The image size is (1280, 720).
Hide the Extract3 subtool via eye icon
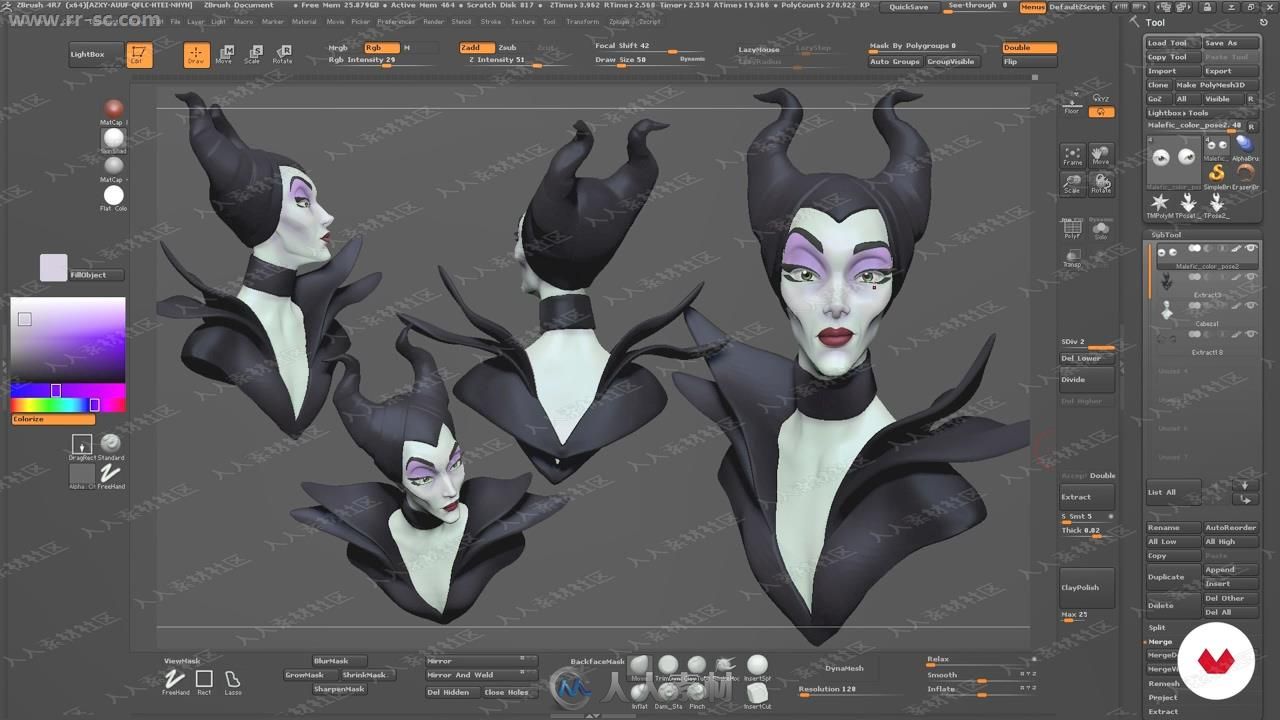pyautogui.click(x=1251, y=277)
